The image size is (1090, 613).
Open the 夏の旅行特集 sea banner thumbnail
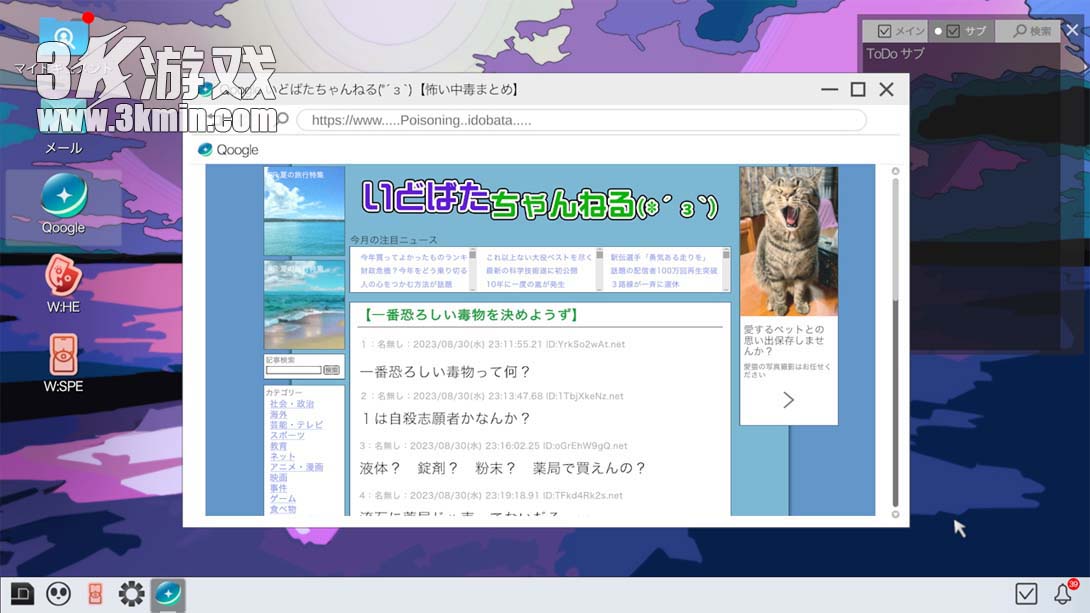click(304, 211)
